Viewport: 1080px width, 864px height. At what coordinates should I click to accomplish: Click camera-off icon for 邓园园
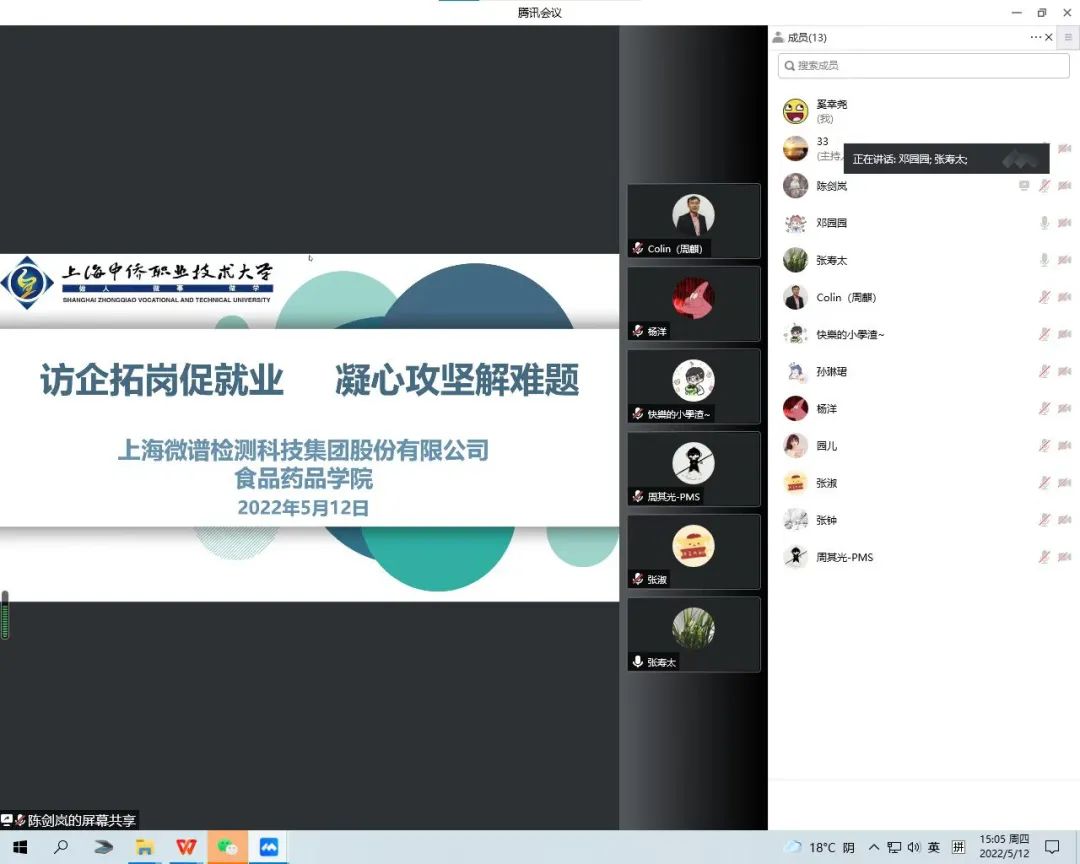click(x=1064, y=223)
